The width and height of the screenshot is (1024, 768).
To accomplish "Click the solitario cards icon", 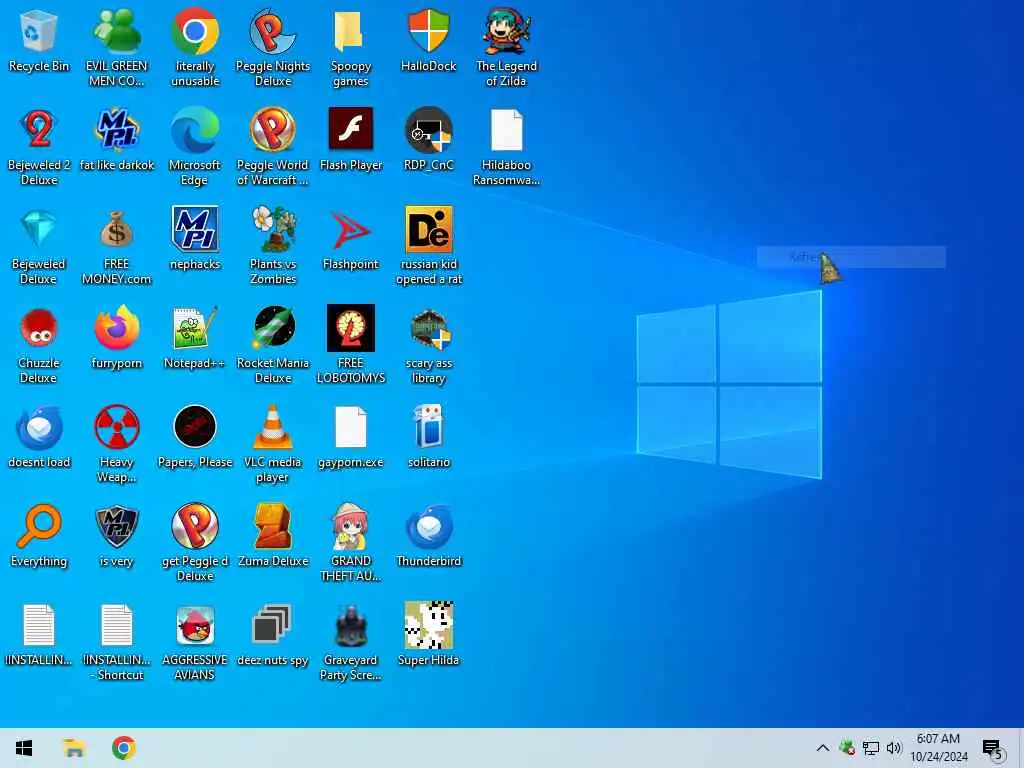I will point(428,427).
